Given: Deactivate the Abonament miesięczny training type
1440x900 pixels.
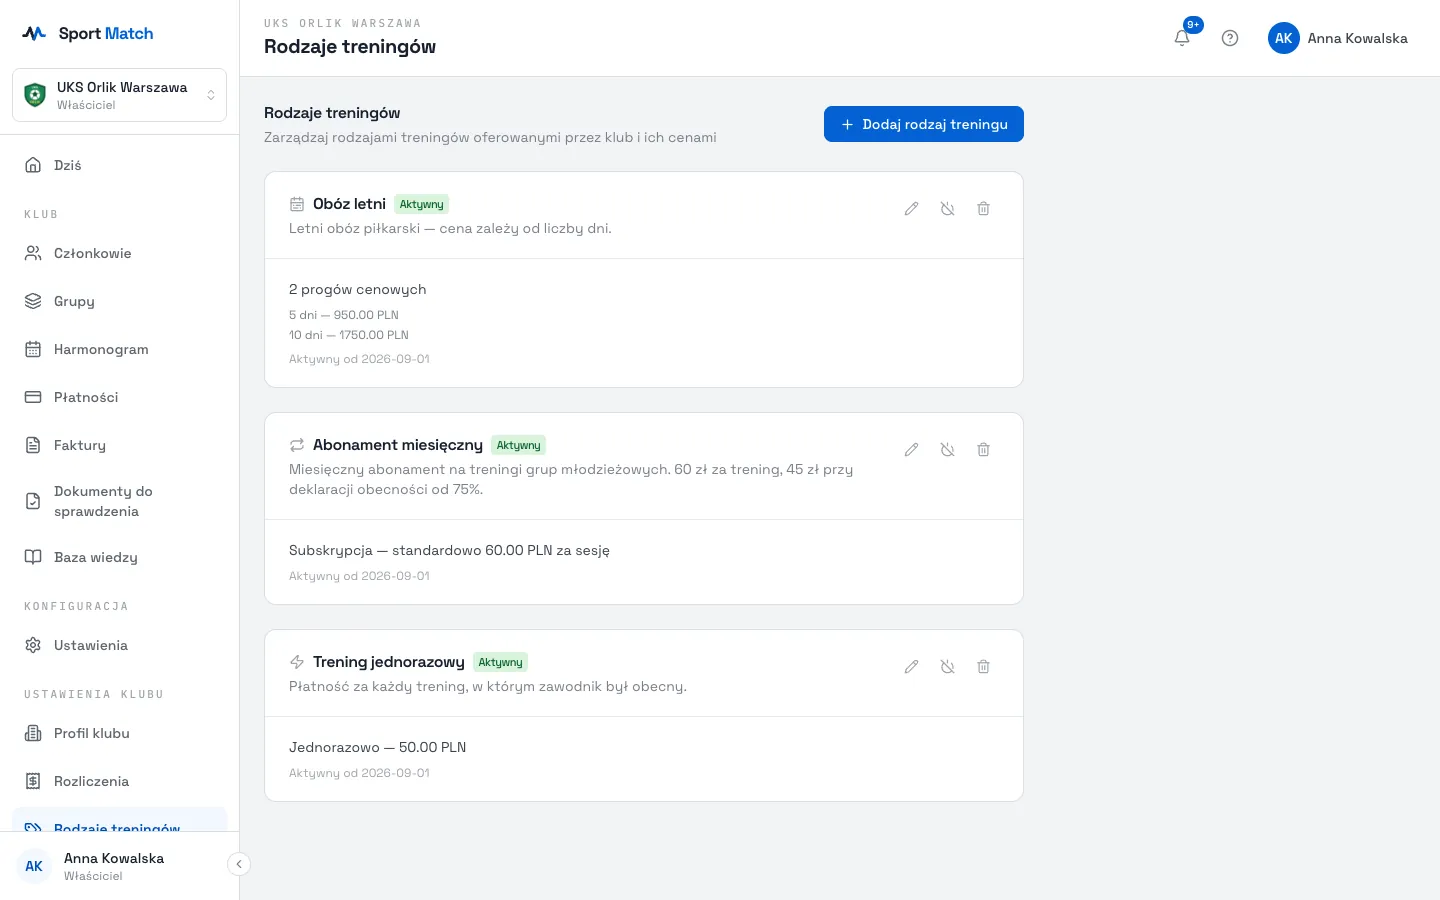Looking at the screenshot, I should (x=947, y=450).
